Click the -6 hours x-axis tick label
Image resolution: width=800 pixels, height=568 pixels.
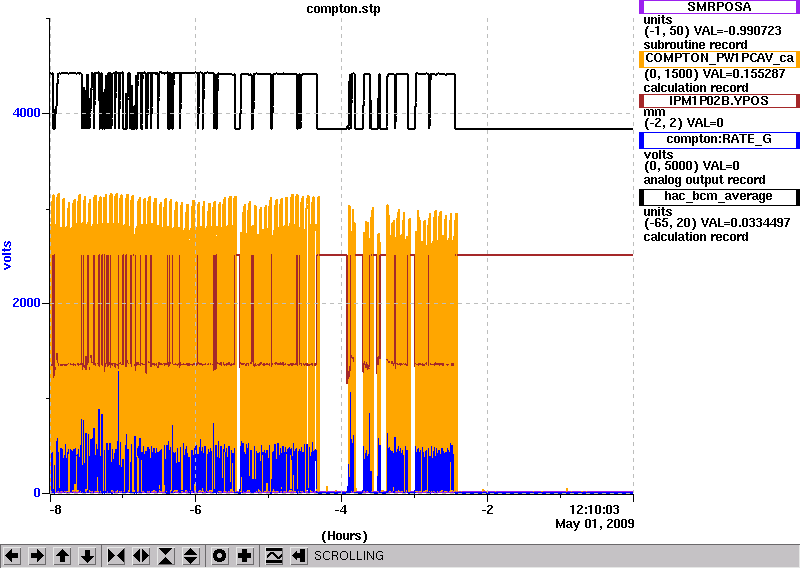pyautogui.click(x=196, y=510)
